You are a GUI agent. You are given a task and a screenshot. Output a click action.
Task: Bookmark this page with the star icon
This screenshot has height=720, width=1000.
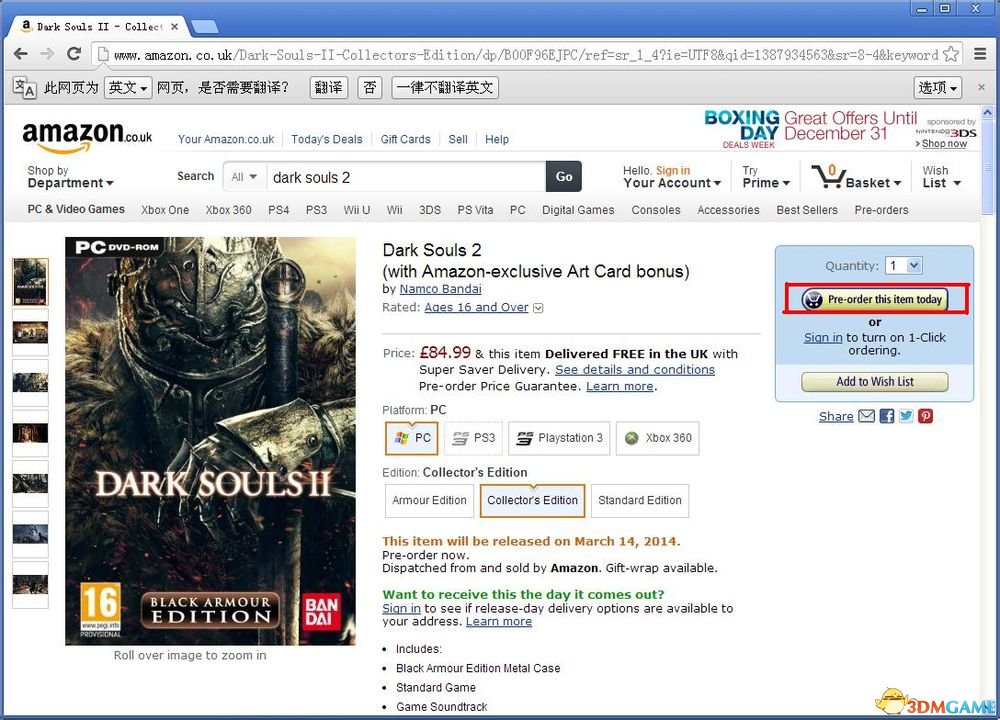(951, 54)
